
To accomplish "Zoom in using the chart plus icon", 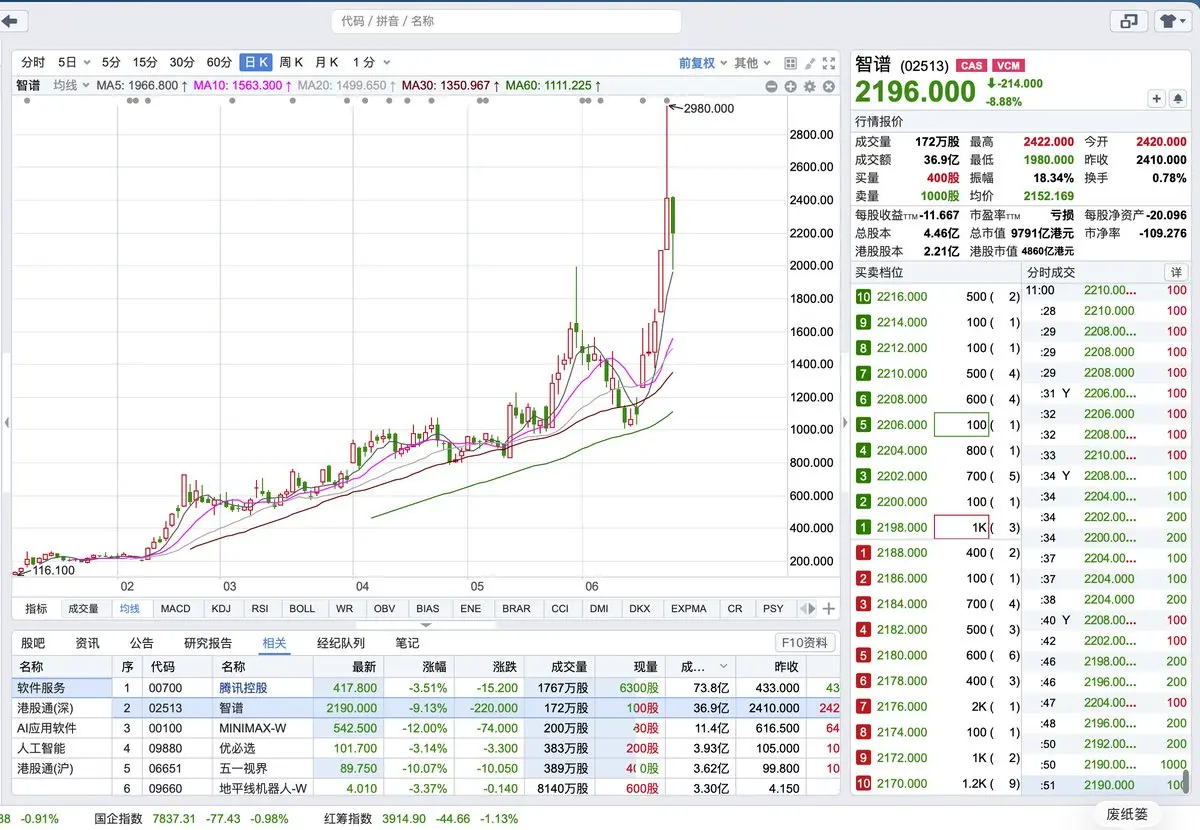I will click(790, 87).
